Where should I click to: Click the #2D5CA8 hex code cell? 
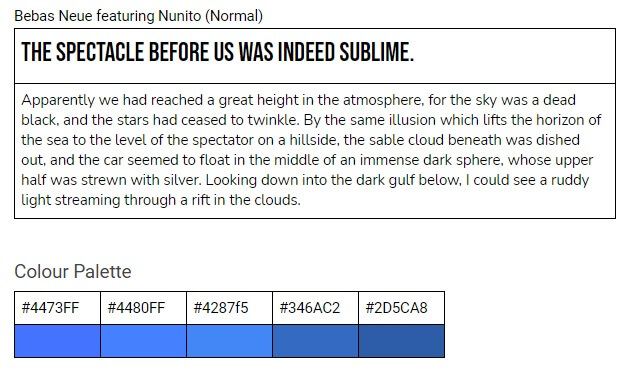(402, 308)
